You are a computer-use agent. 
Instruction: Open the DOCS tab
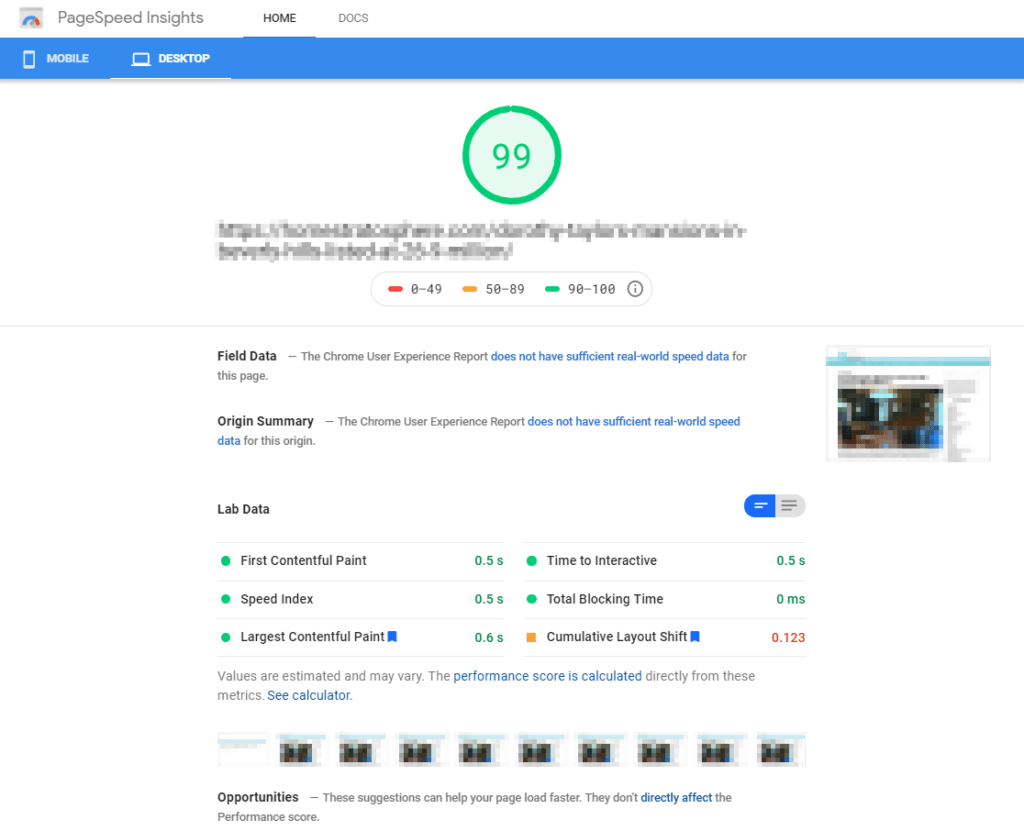pyautogui.click(x=353, y=18)
